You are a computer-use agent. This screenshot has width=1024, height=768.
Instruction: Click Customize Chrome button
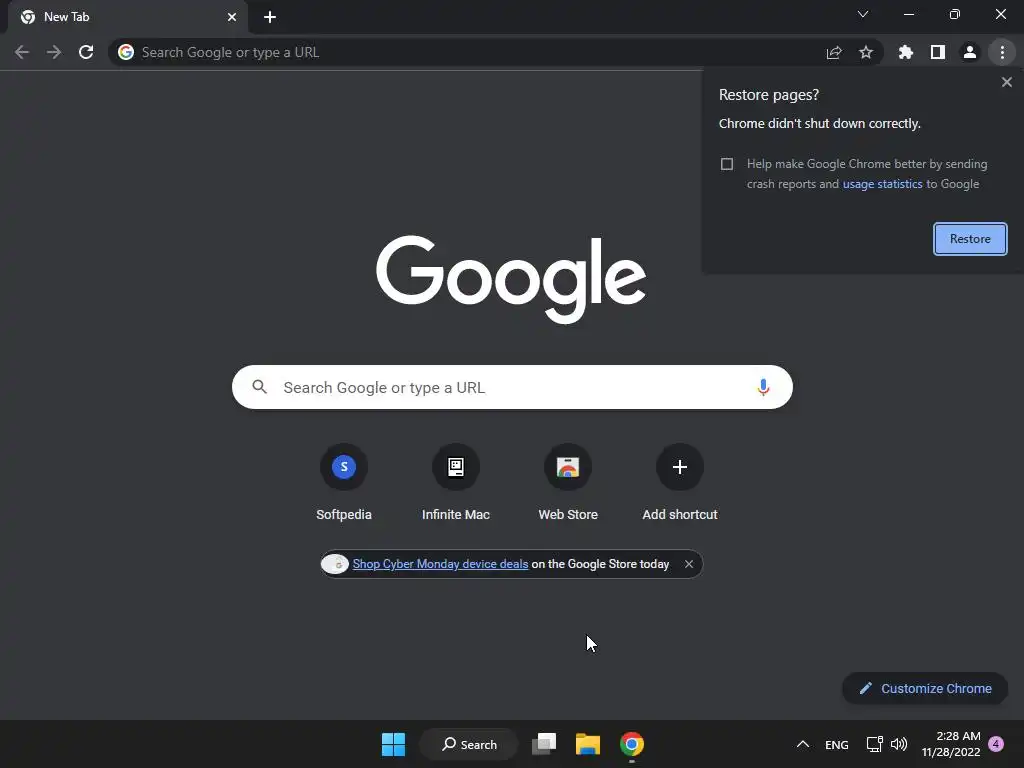(x=925, y=688)
